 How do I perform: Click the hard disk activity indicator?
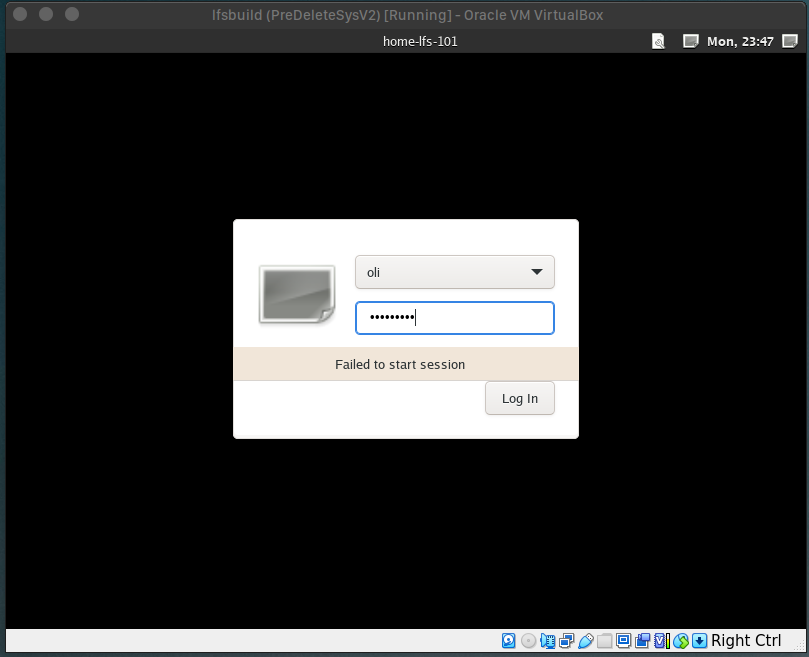coord(509,641)
